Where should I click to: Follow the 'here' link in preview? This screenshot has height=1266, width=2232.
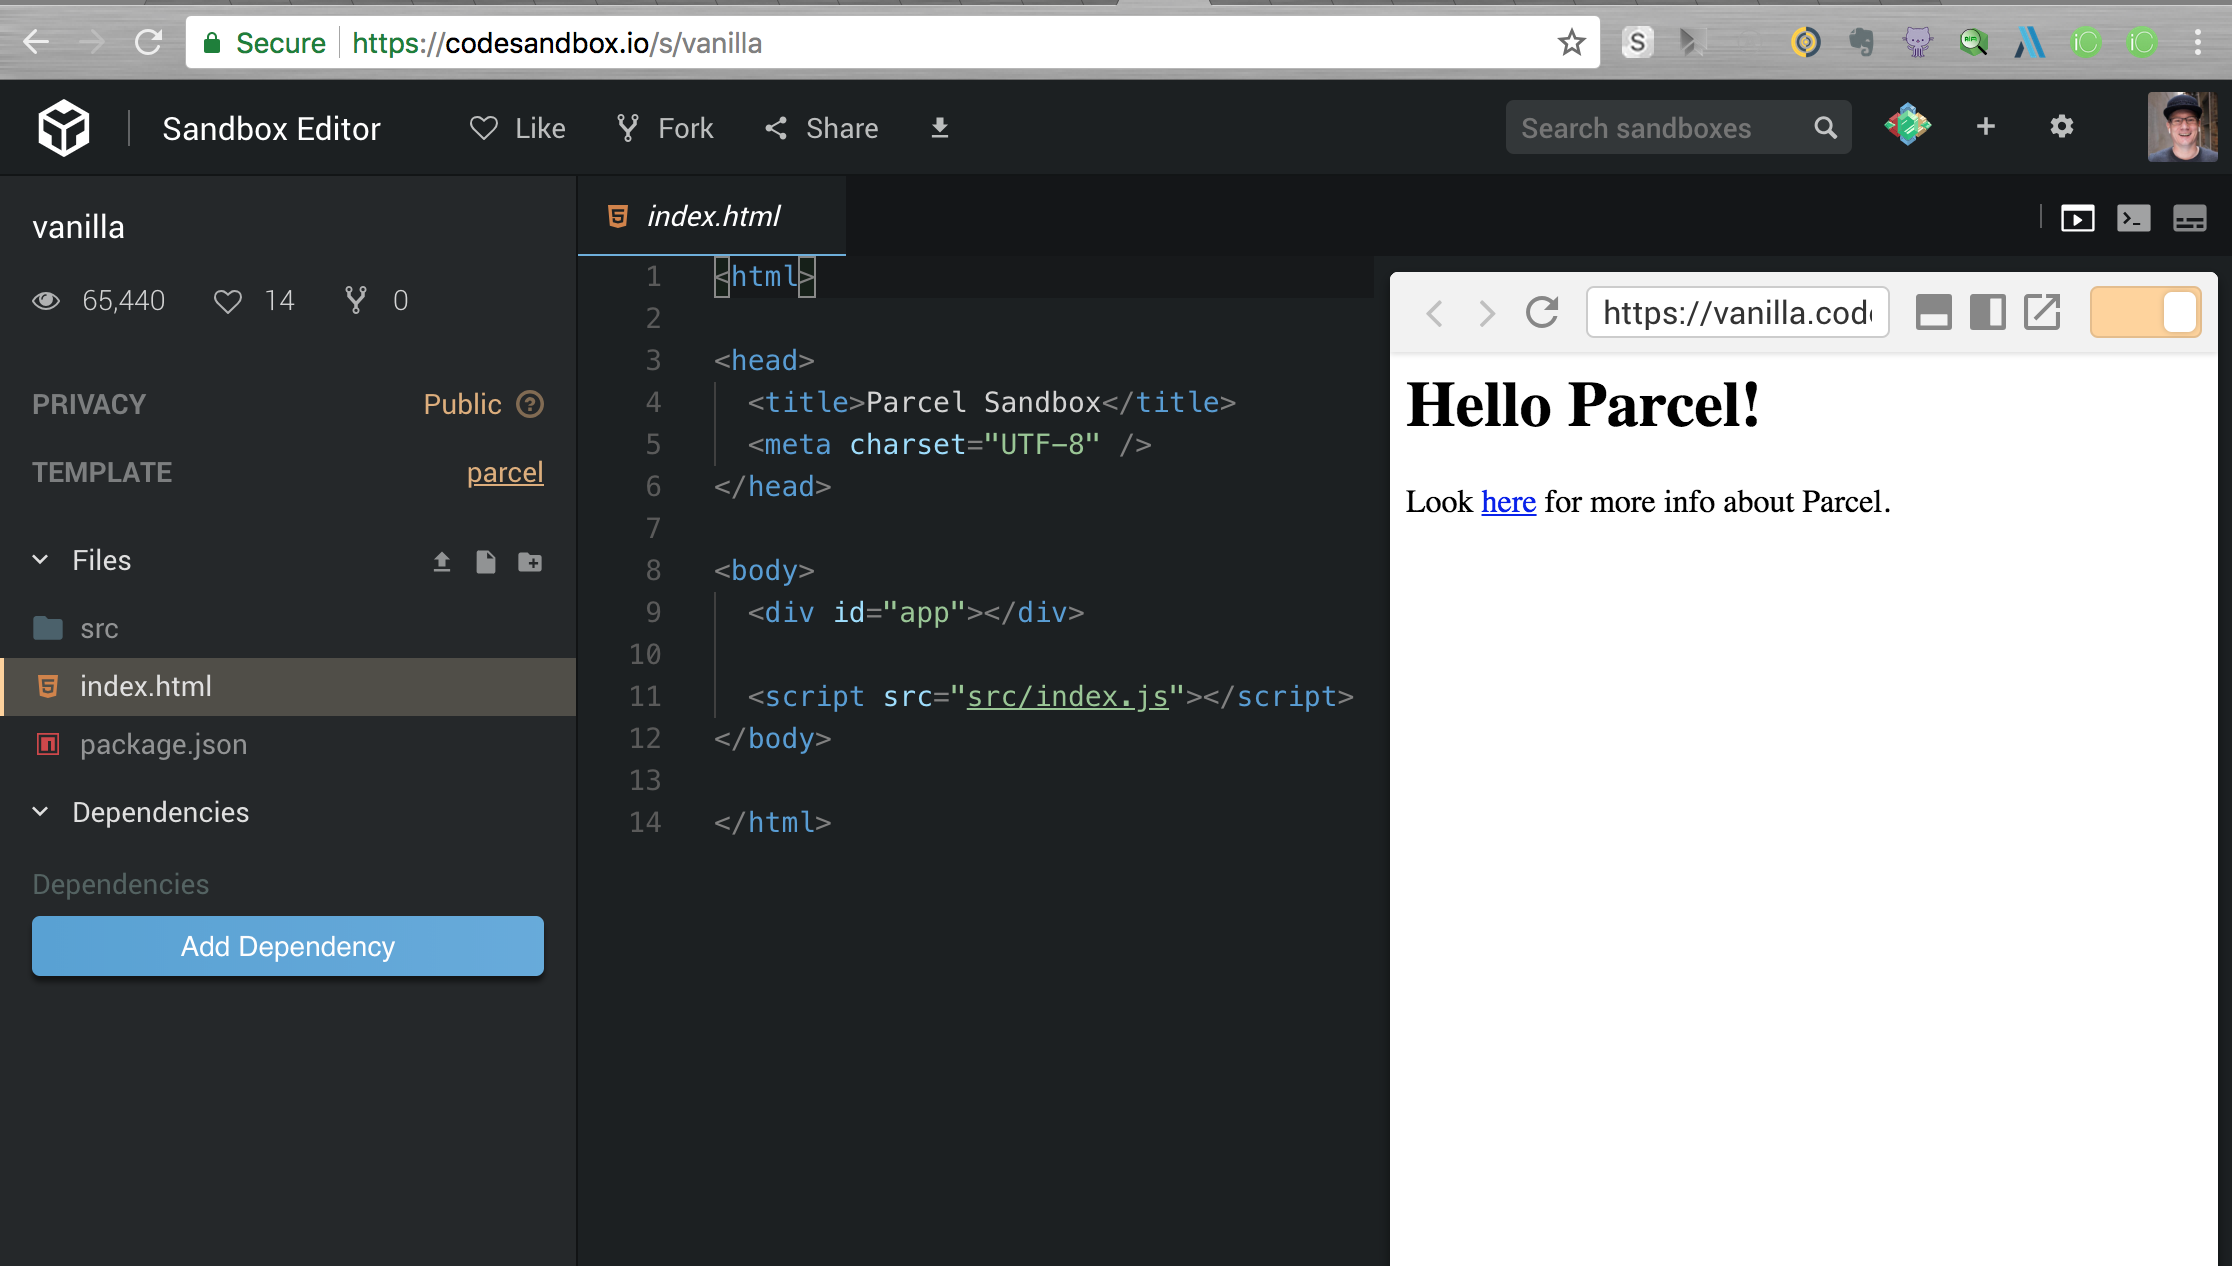[1508, 502]
